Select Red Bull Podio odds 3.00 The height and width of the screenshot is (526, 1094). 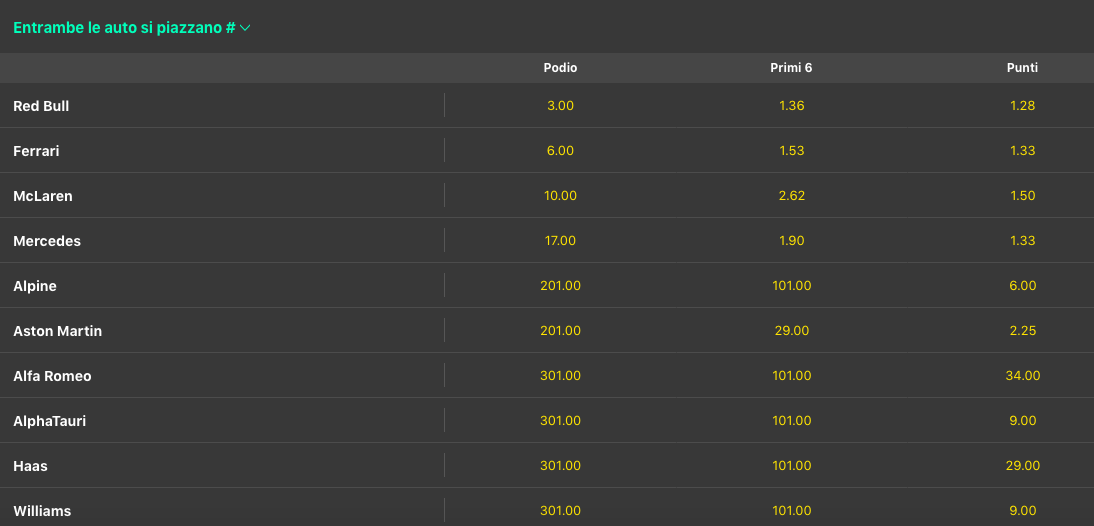pos(560,106)
